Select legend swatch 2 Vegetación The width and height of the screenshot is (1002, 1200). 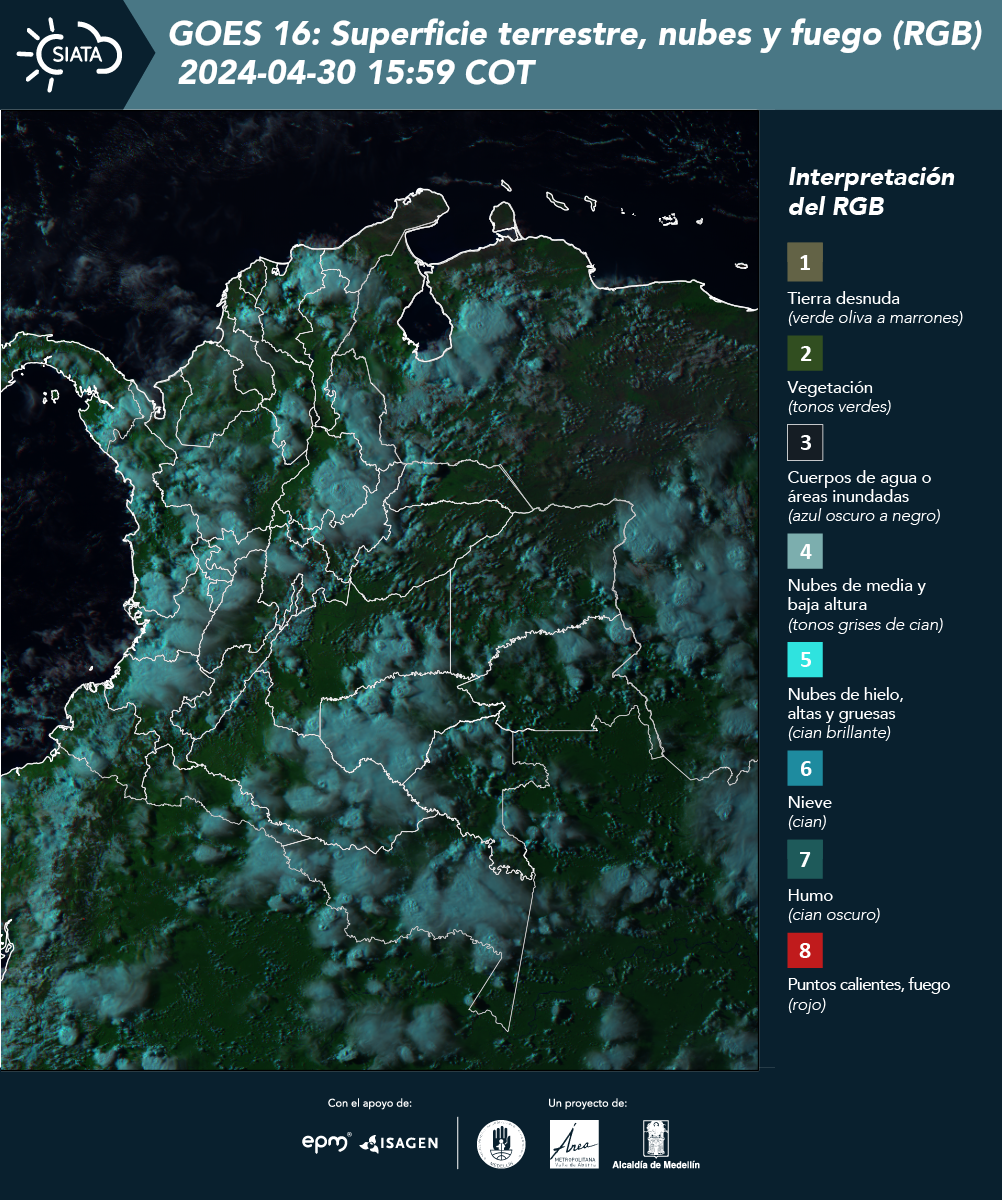(805, 353)
